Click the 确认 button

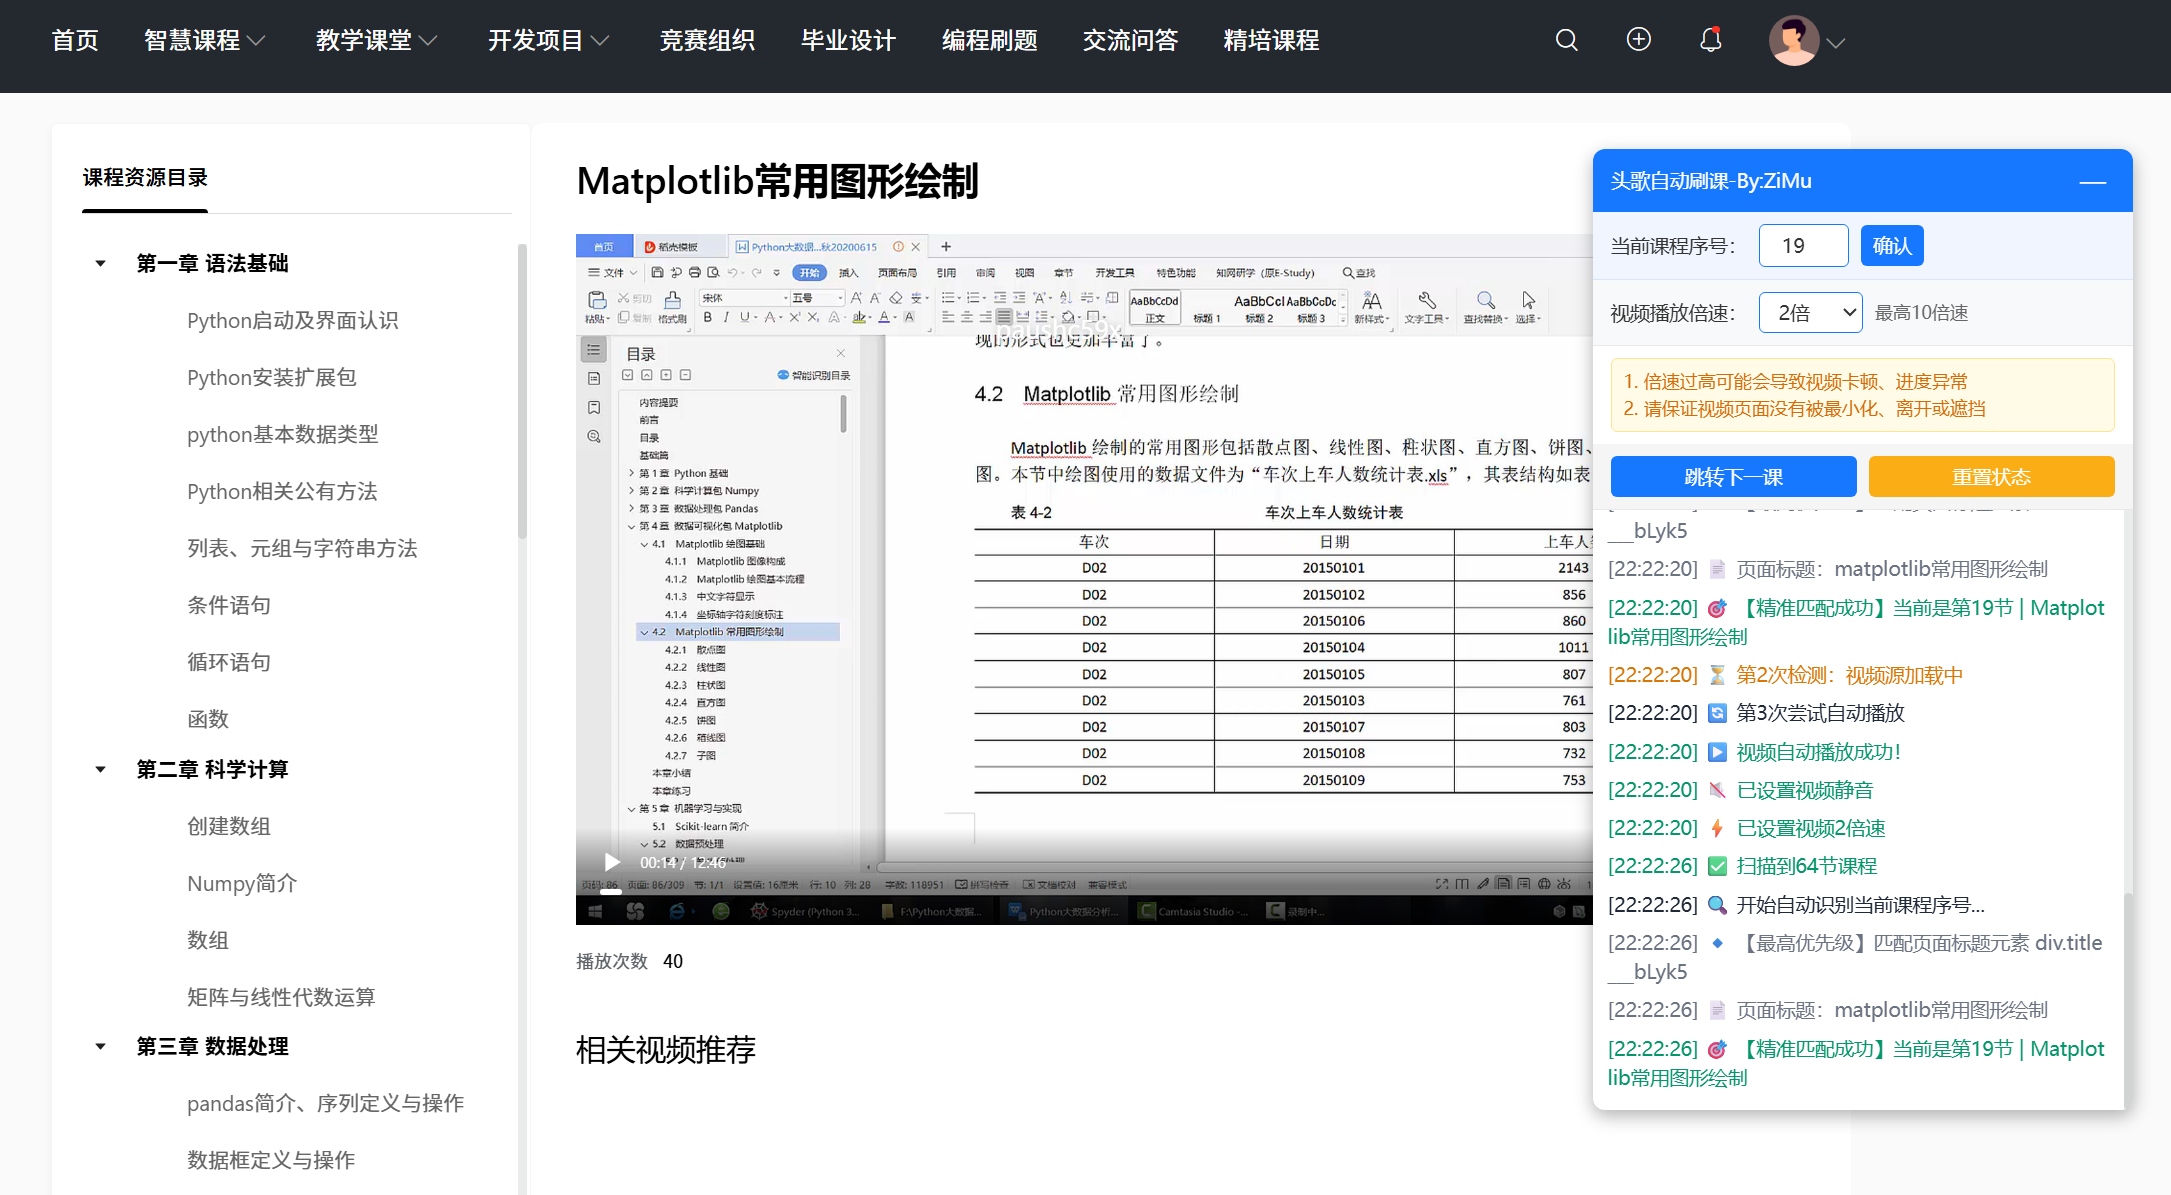(1891, 245)
